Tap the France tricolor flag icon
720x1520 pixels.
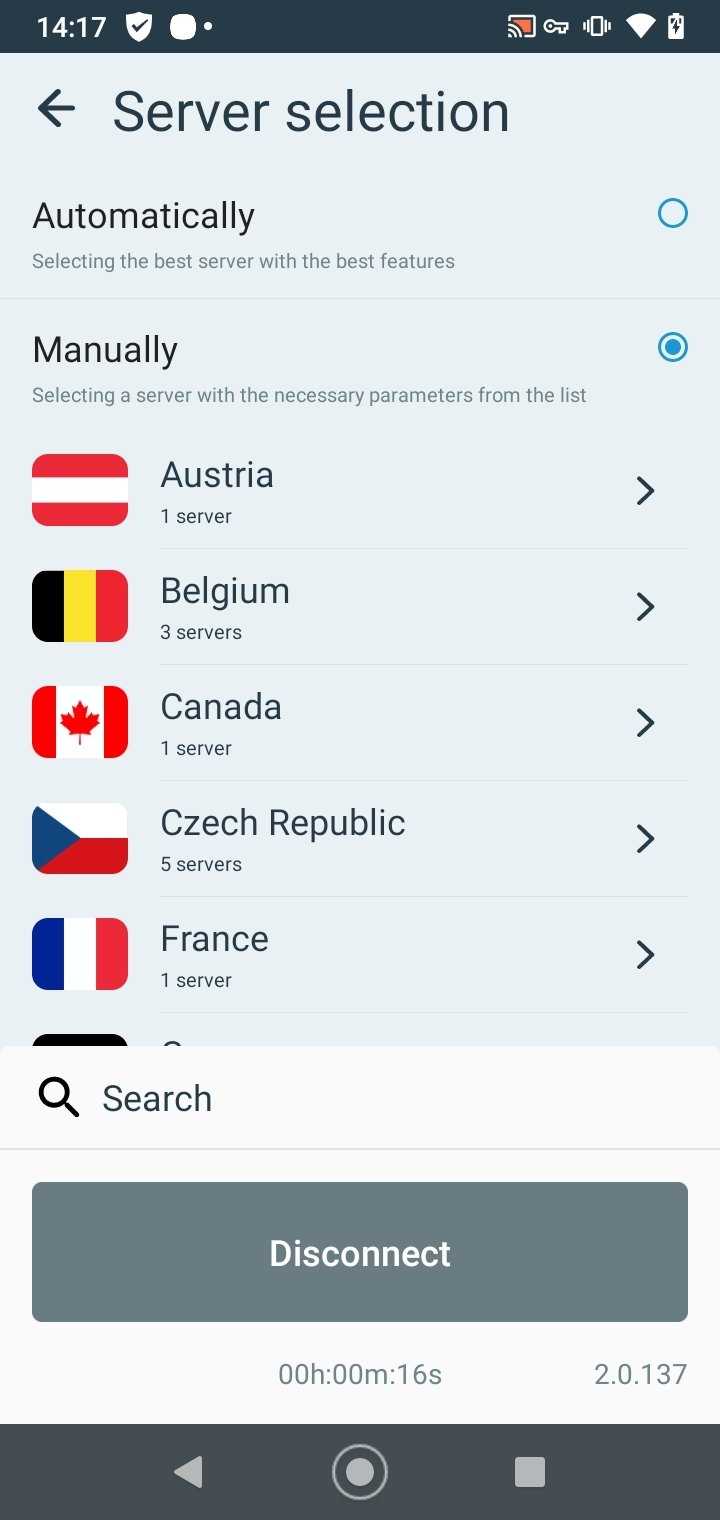(80, 954)
